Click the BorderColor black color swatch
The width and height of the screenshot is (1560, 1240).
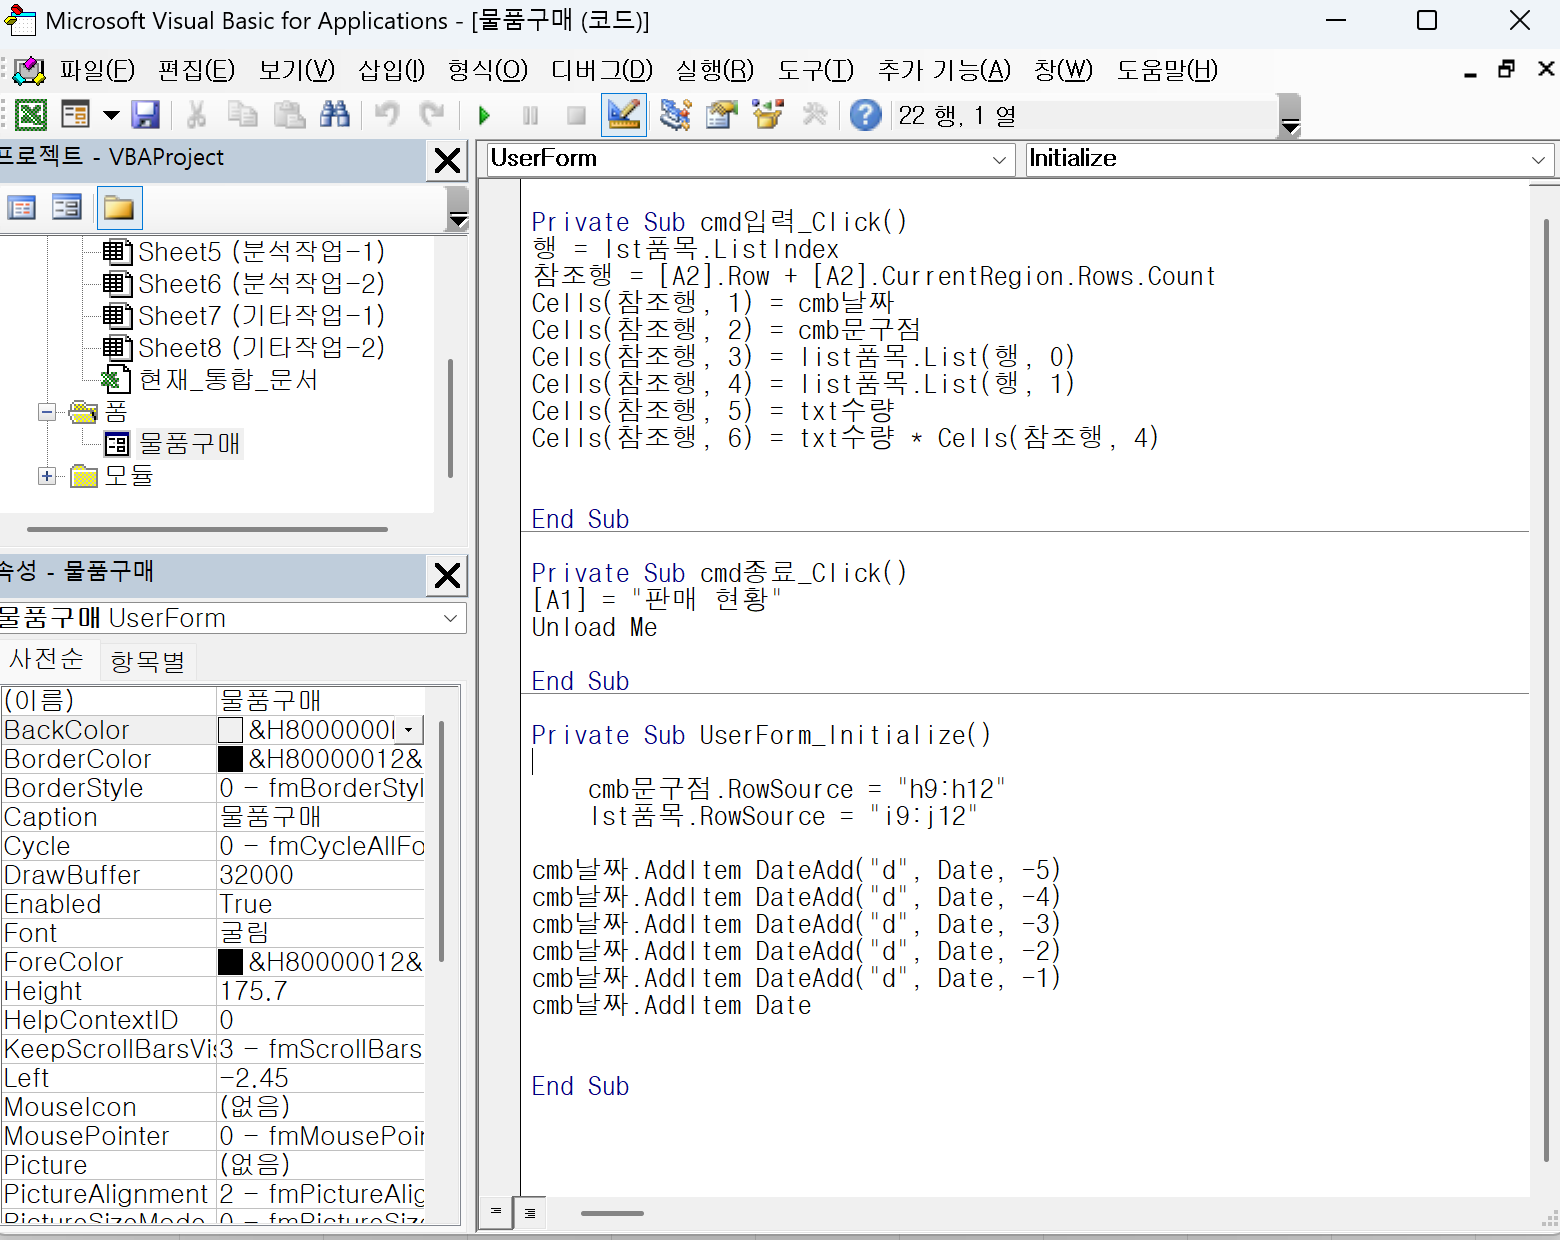pos(230,759)
